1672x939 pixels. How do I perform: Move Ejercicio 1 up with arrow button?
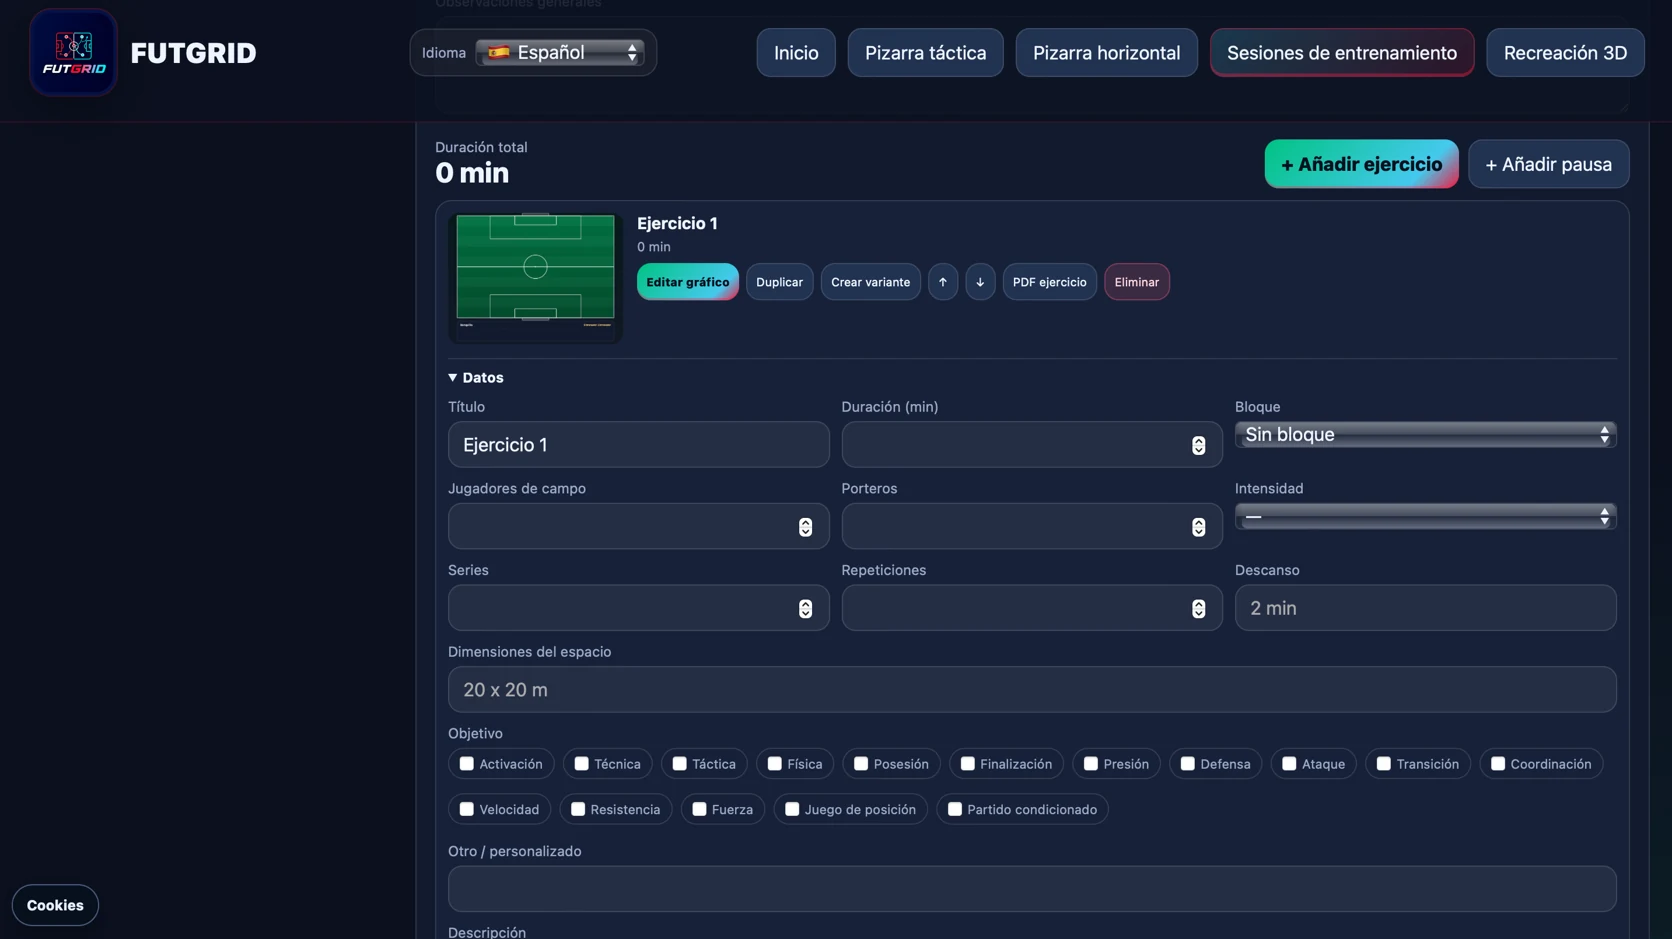coord(942,282)
